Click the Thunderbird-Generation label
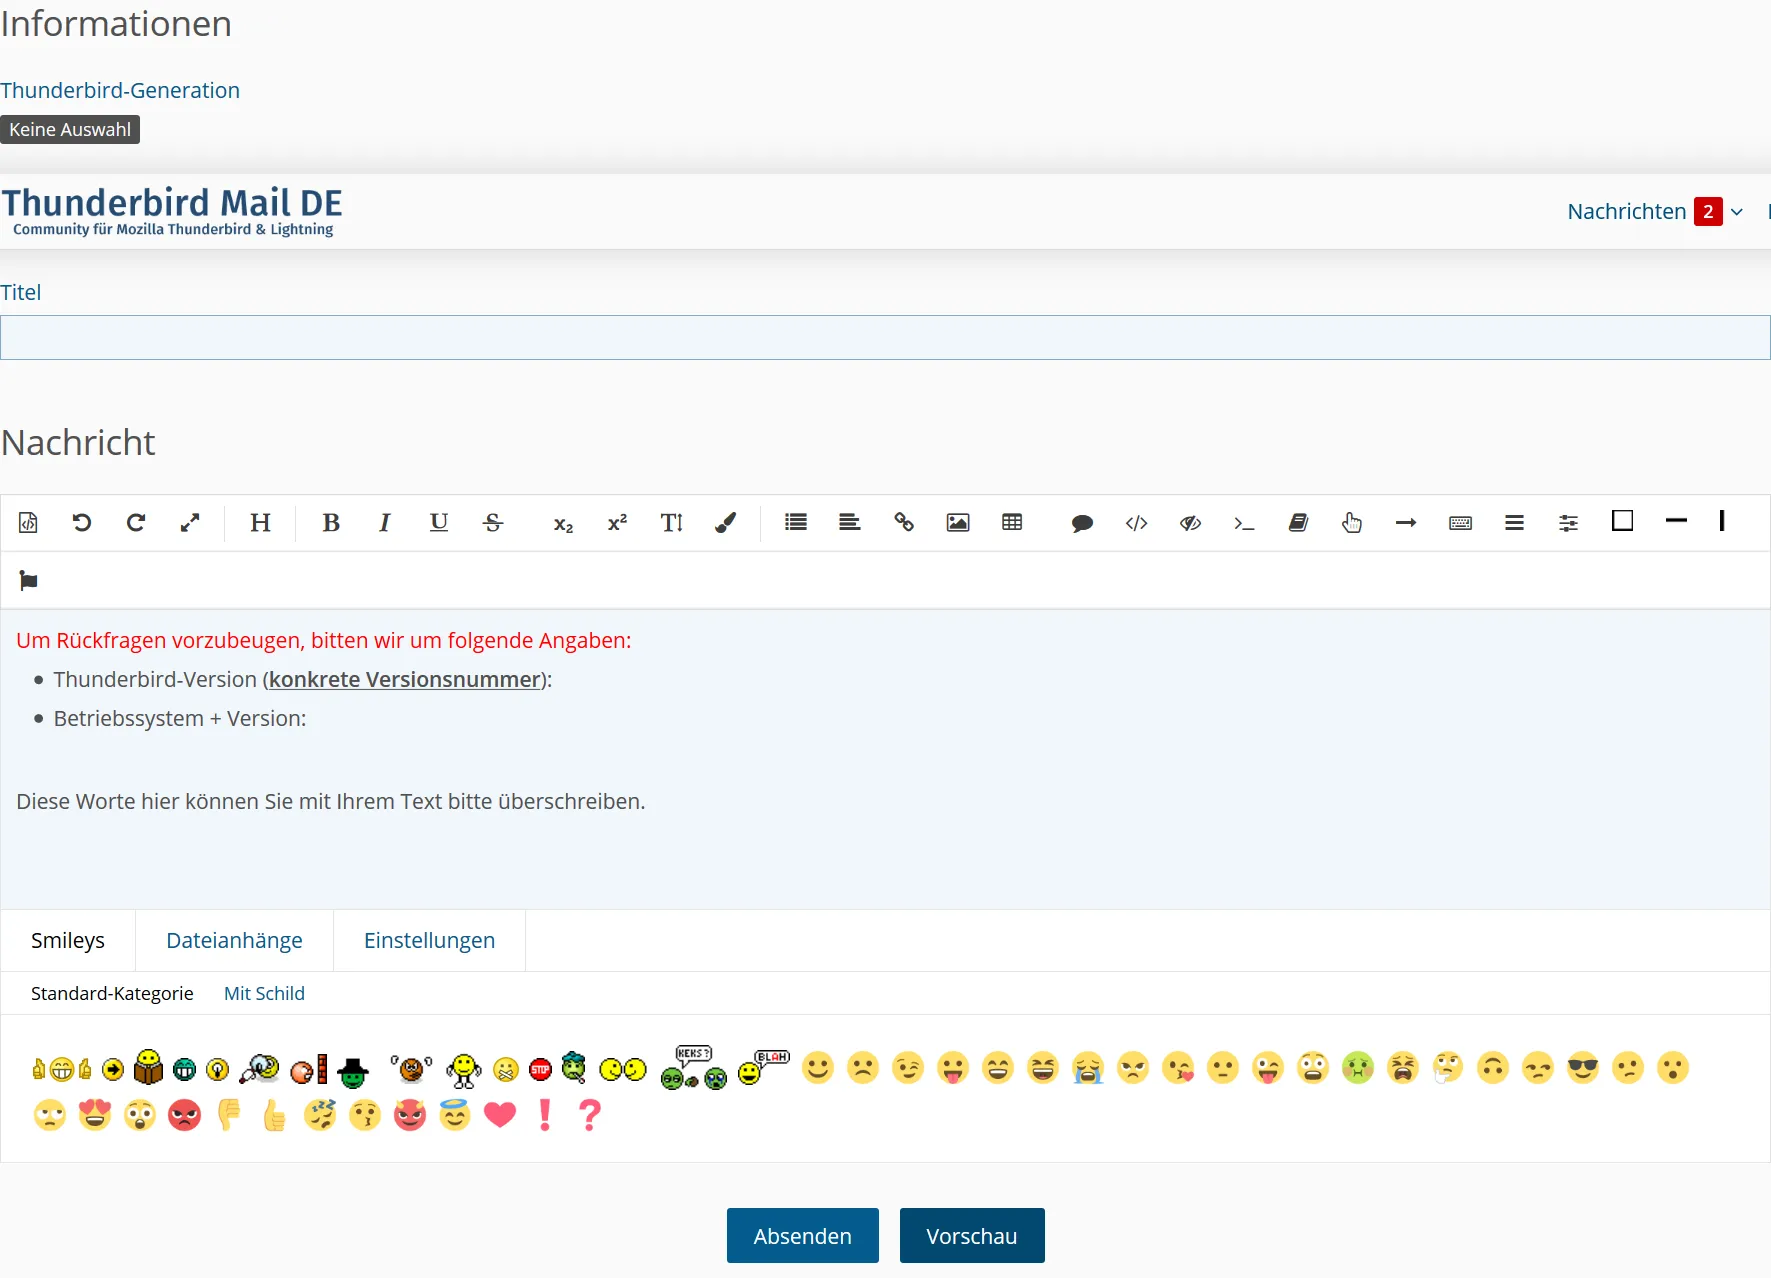 coord(120,91)
